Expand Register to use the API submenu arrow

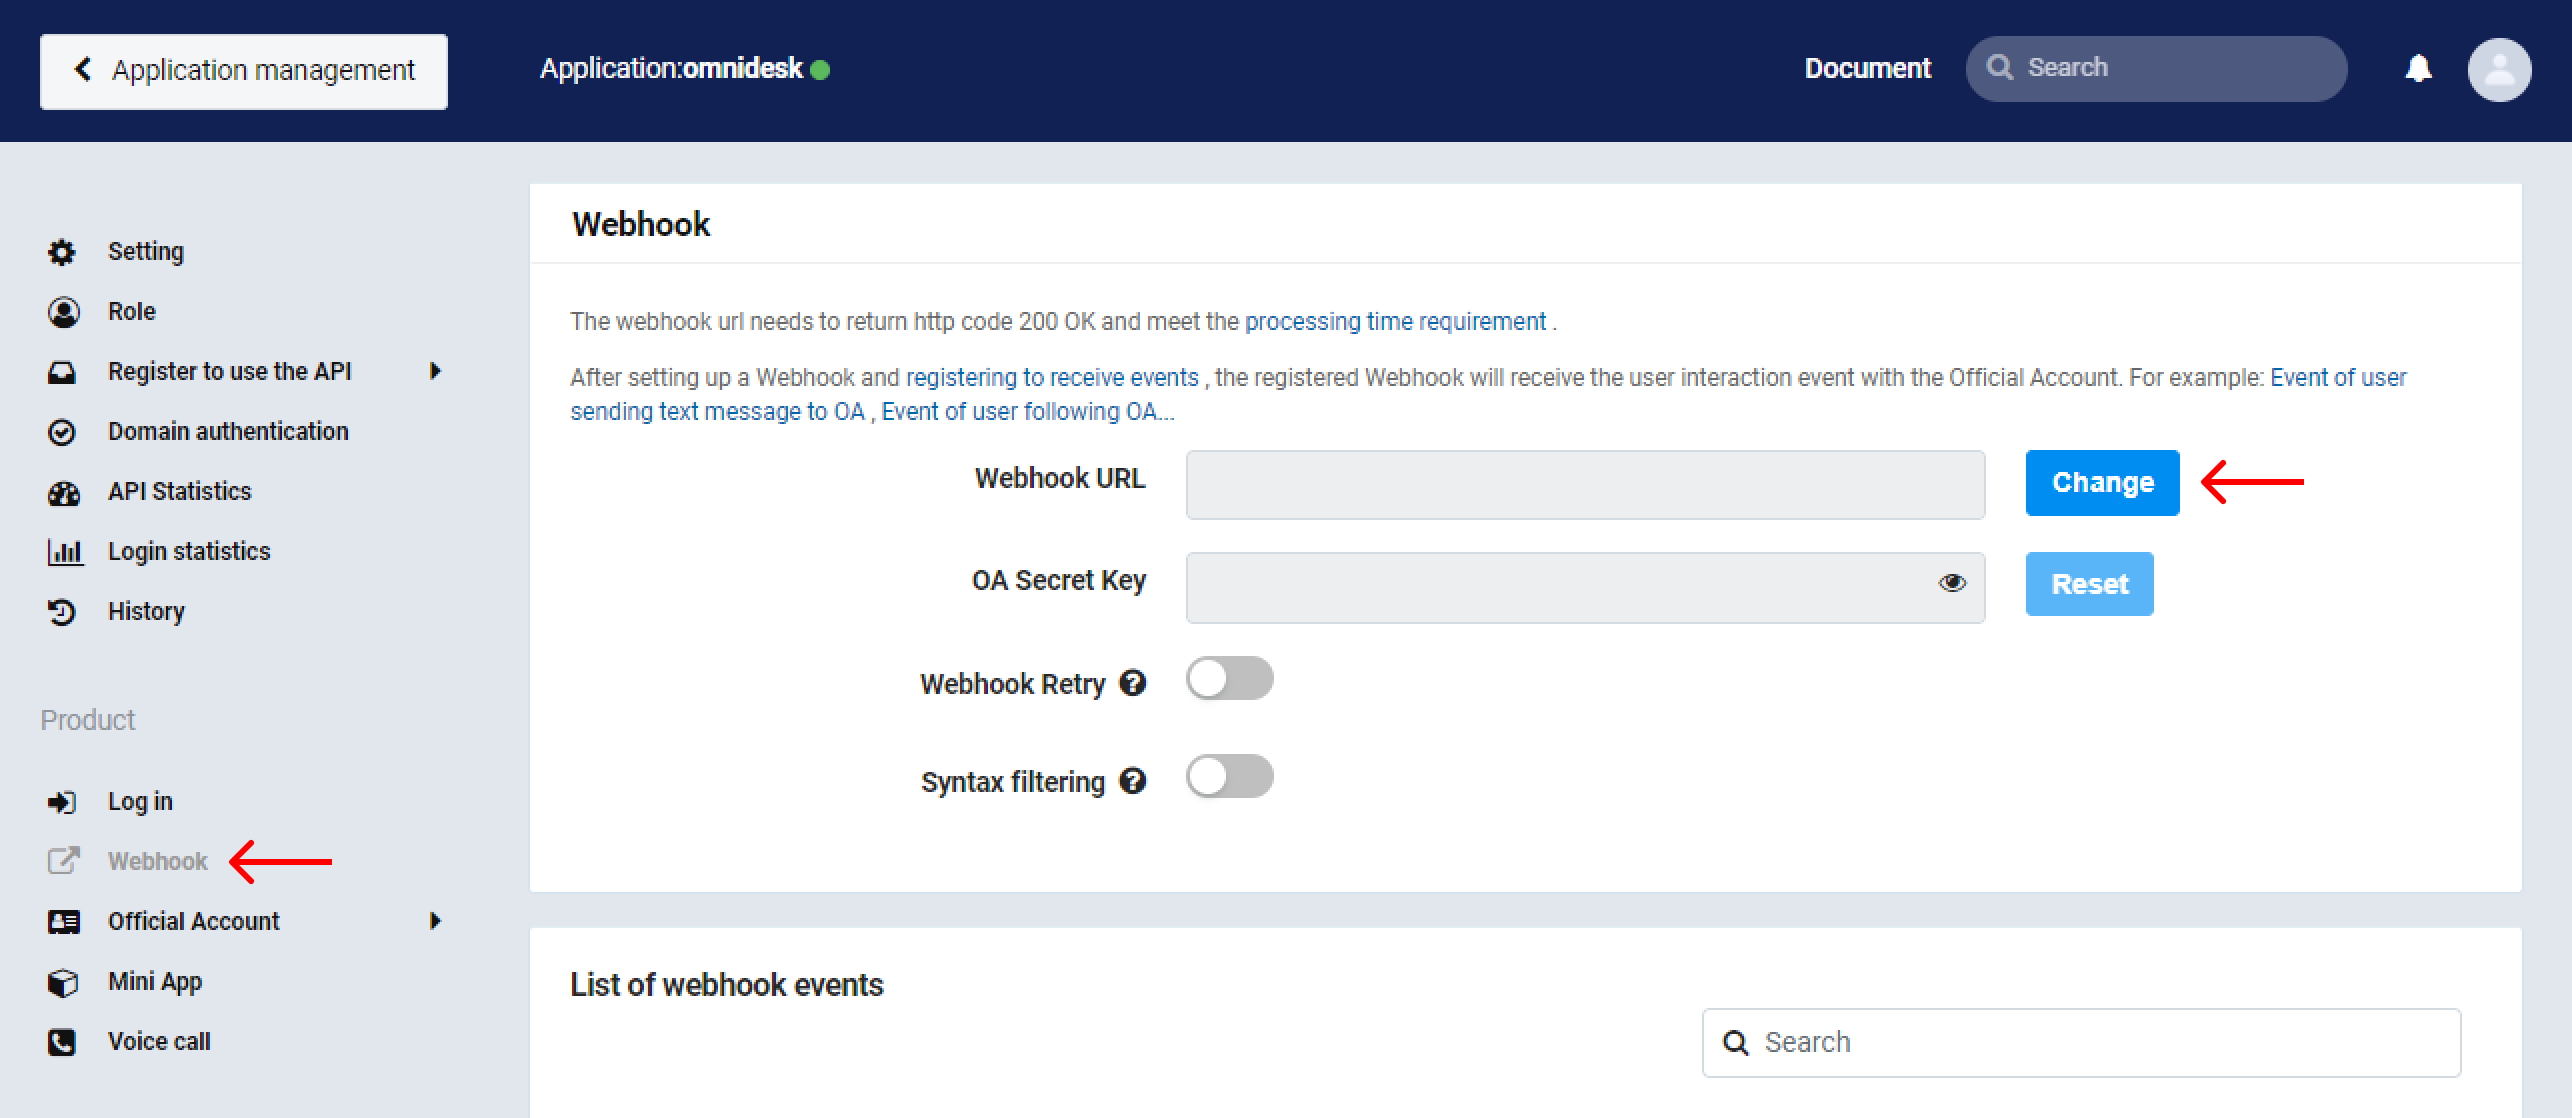(x=435, y=371)
